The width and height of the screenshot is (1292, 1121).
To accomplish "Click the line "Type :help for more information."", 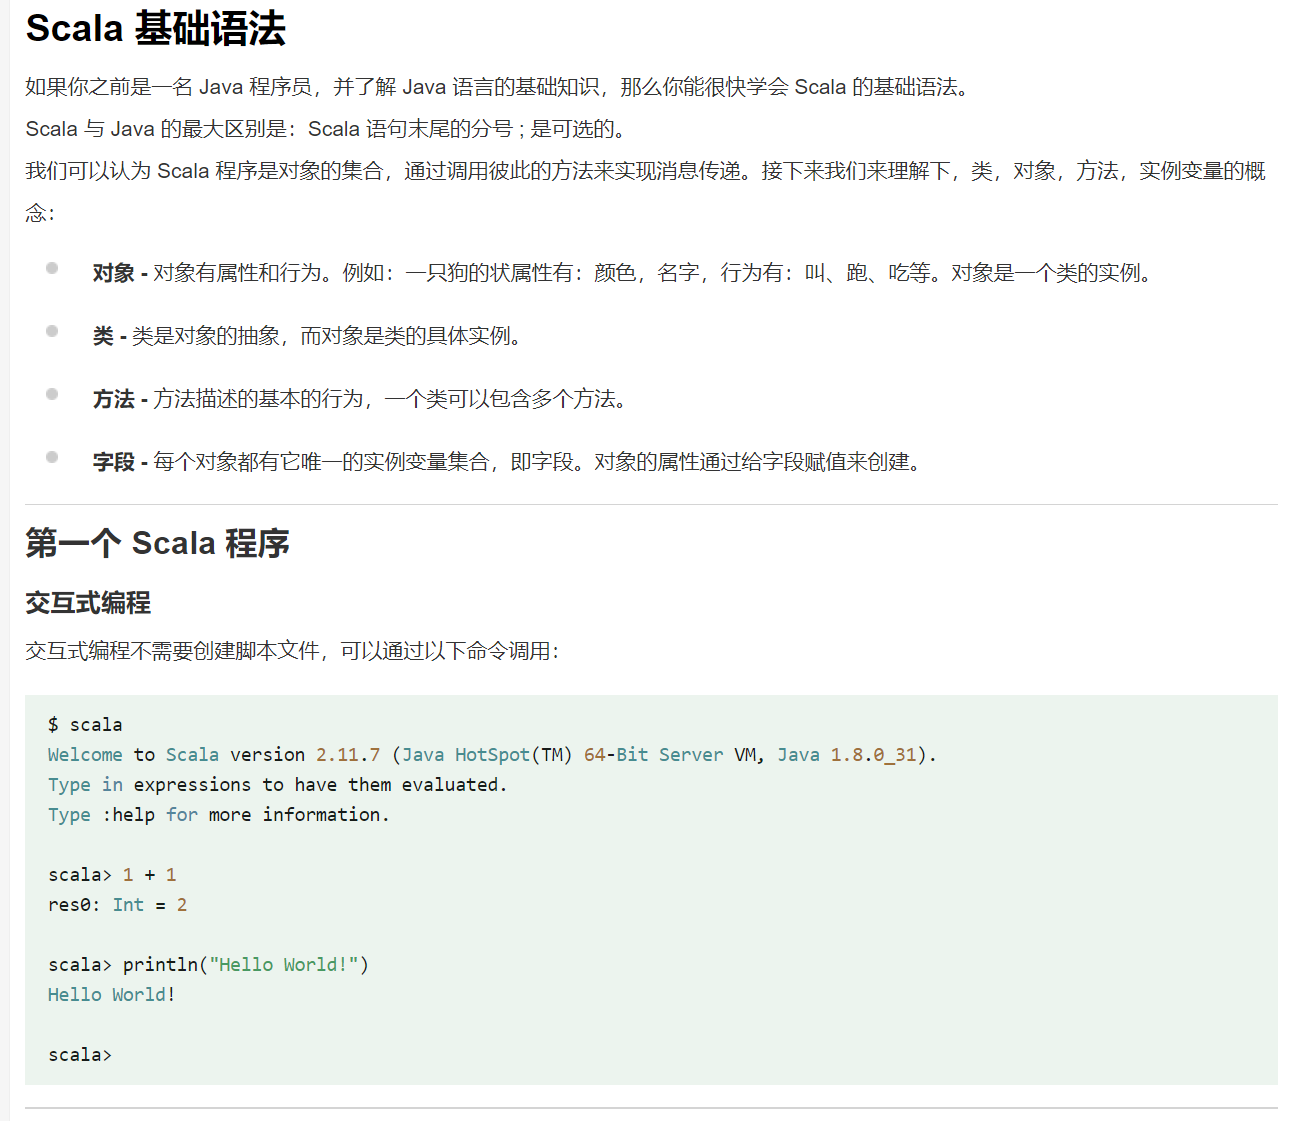I will 218,815.
